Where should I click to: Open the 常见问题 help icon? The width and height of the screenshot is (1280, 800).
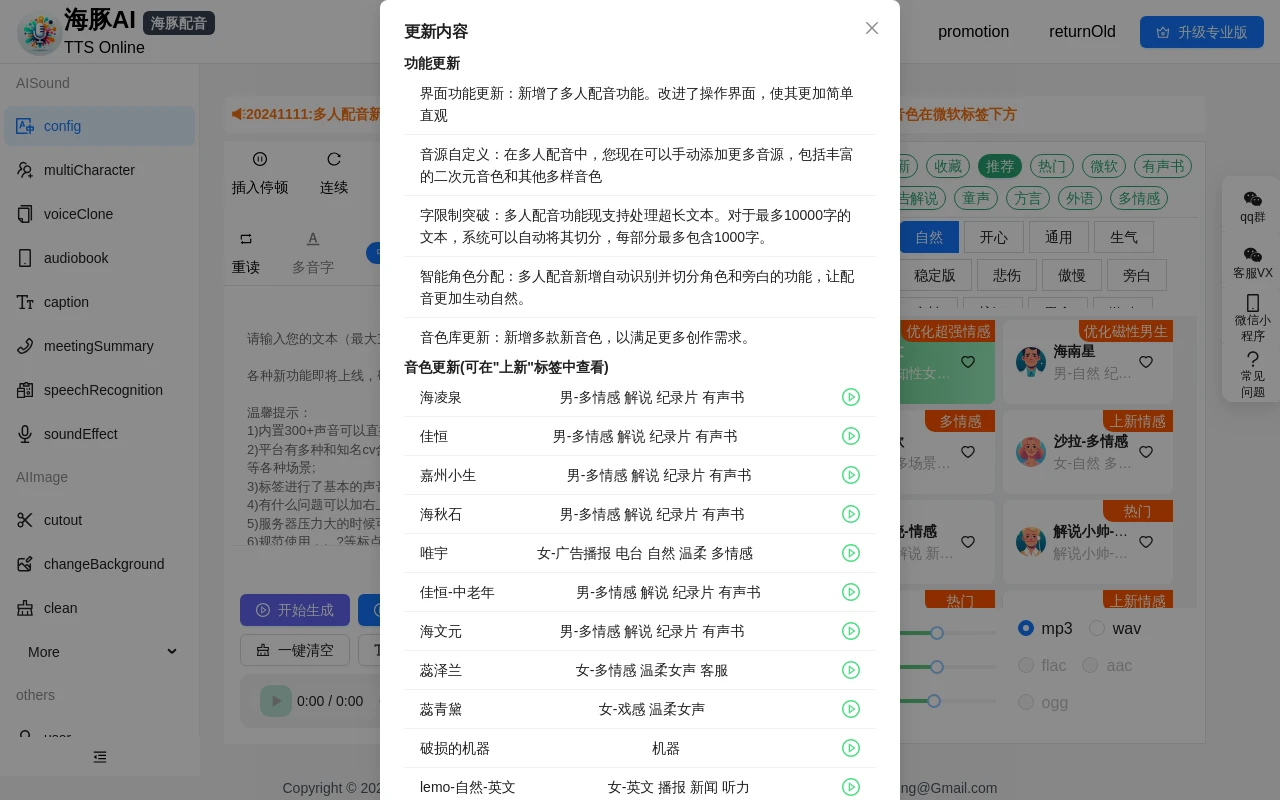[1252, 366]
